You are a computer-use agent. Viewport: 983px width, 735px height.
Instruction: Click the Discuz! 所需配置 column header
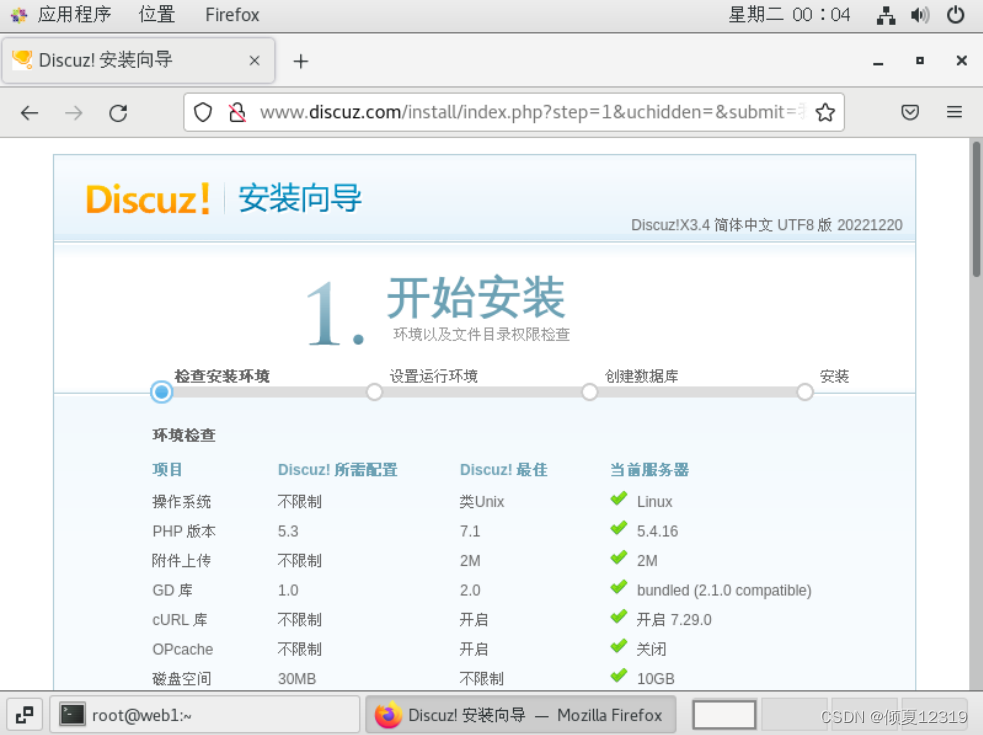point(338,470)
